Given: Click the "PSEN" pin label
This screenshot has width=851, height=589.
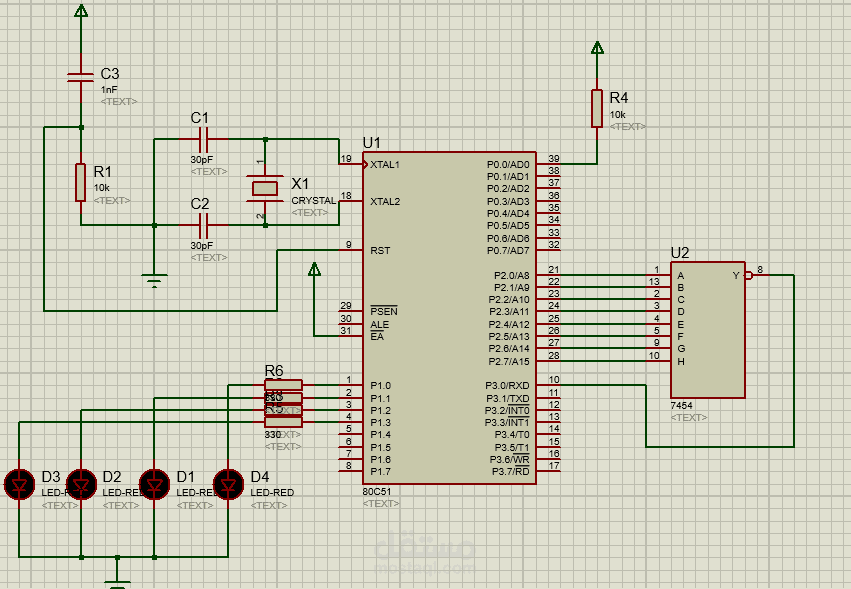Looking at the screenshot, I should click(384, 311).
